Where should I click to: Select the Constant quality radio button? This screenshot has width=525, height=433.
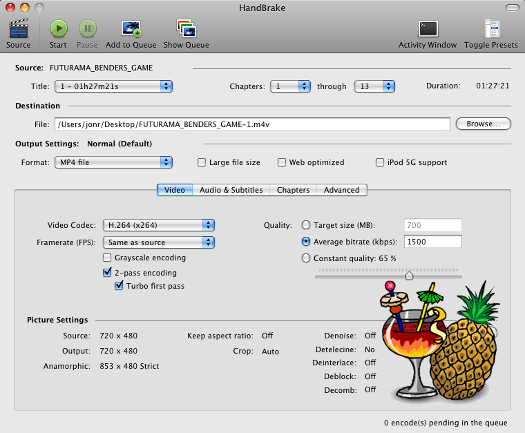coord(306,258)
